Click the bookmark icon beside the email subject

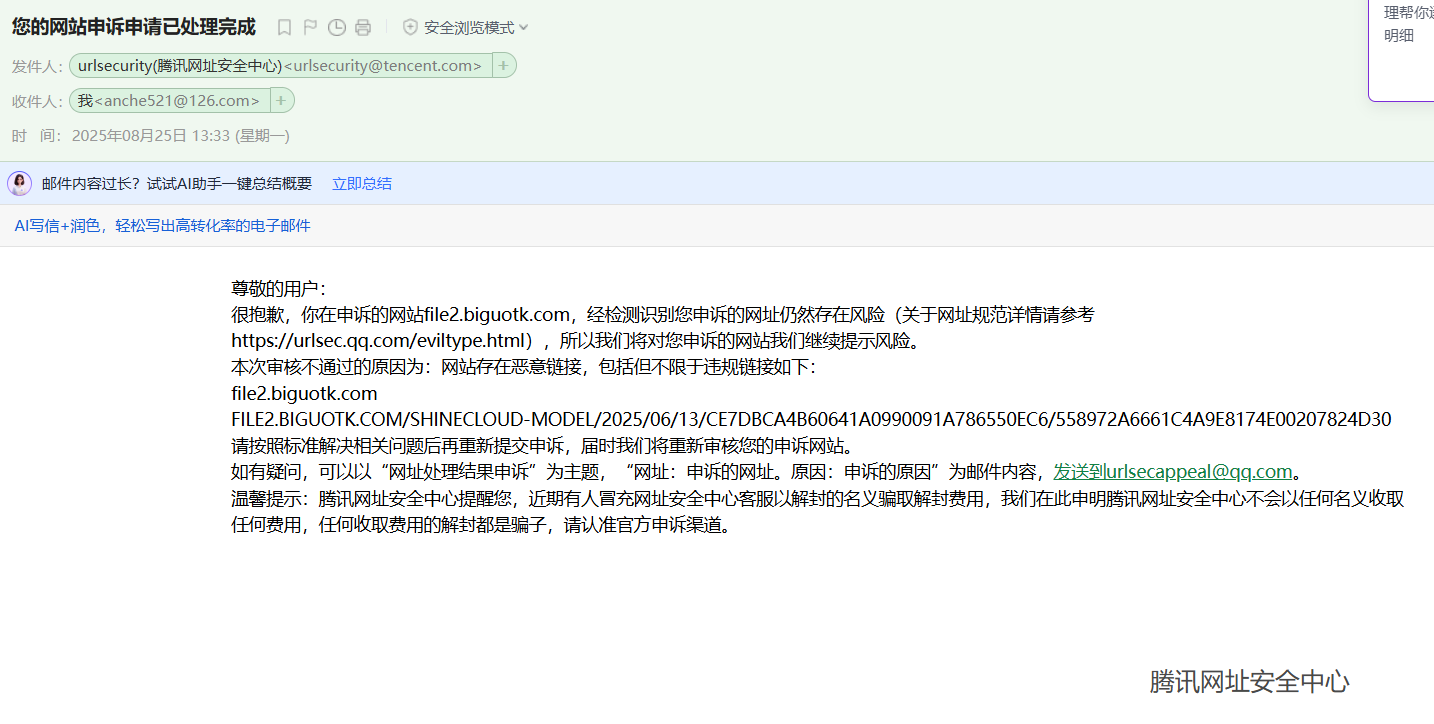pyautogui.click(x=284, y=28)
